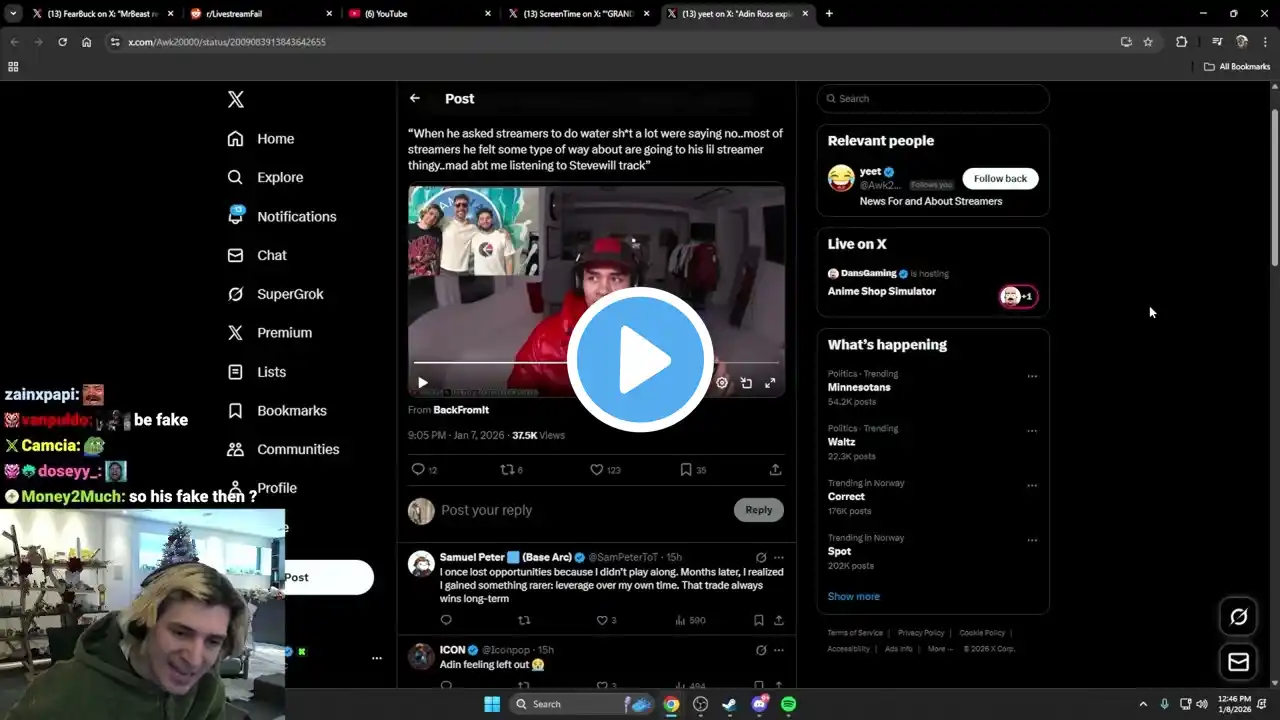Ask Grok about Samuel Peter's reply
The height and width of the screenshot is (720, 1280).
pos(761,557)
